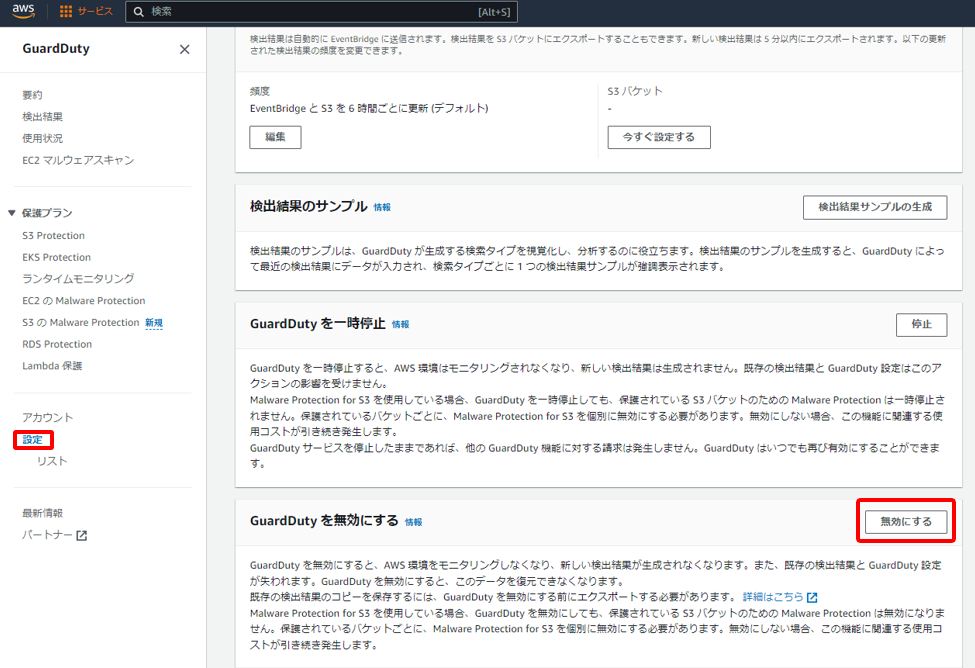This screenshot has height=668, width=975.
Task: Go to 要約 in the sidebar
Action: tap(32, 95)
